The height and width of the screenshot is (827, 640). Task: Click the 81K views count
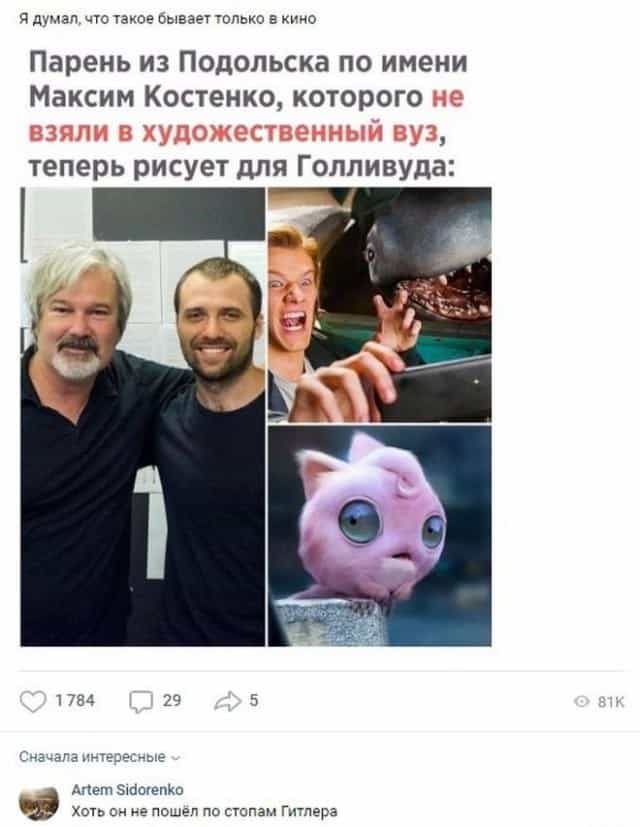pyautogui.click(x=611, y=701)
